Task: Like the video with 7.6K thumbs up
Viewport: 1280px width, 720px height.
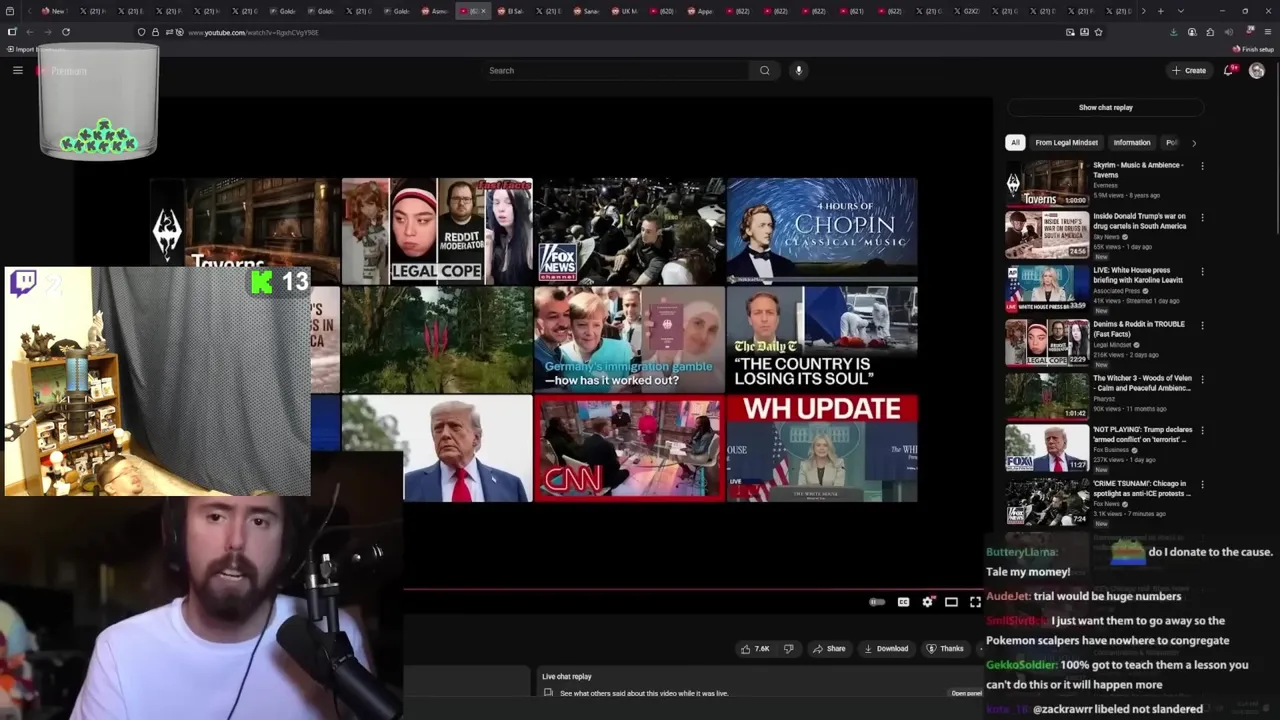Action: click(x=755, y=649)
